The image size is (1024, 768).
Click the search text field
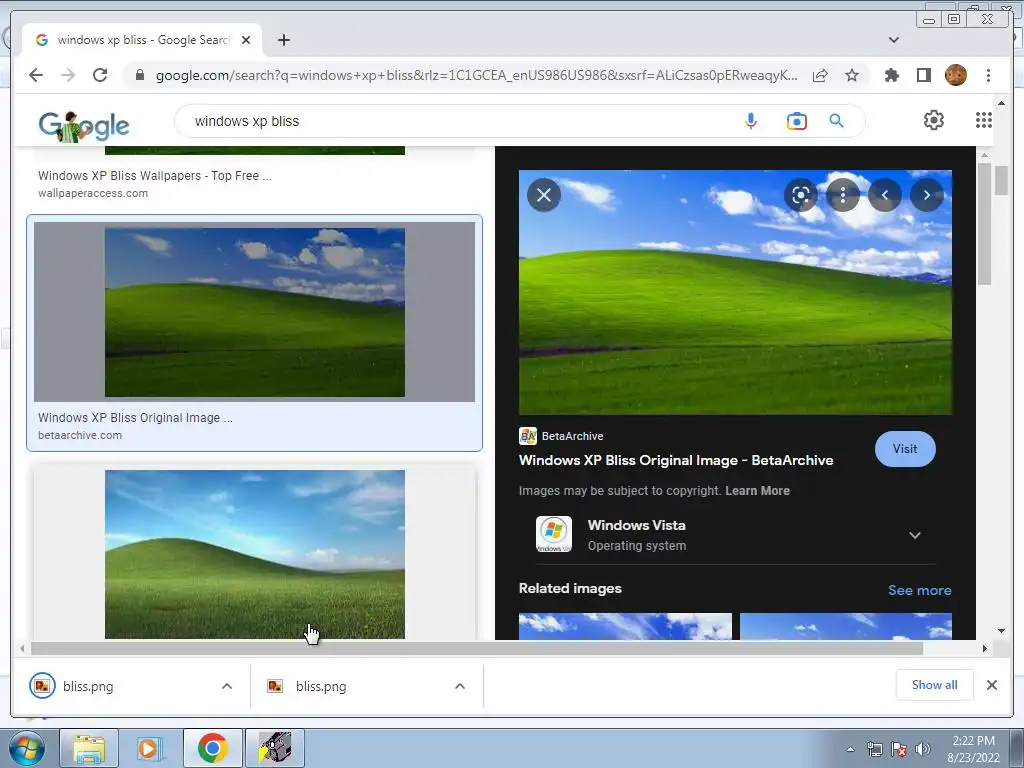(x=457, y=121)
